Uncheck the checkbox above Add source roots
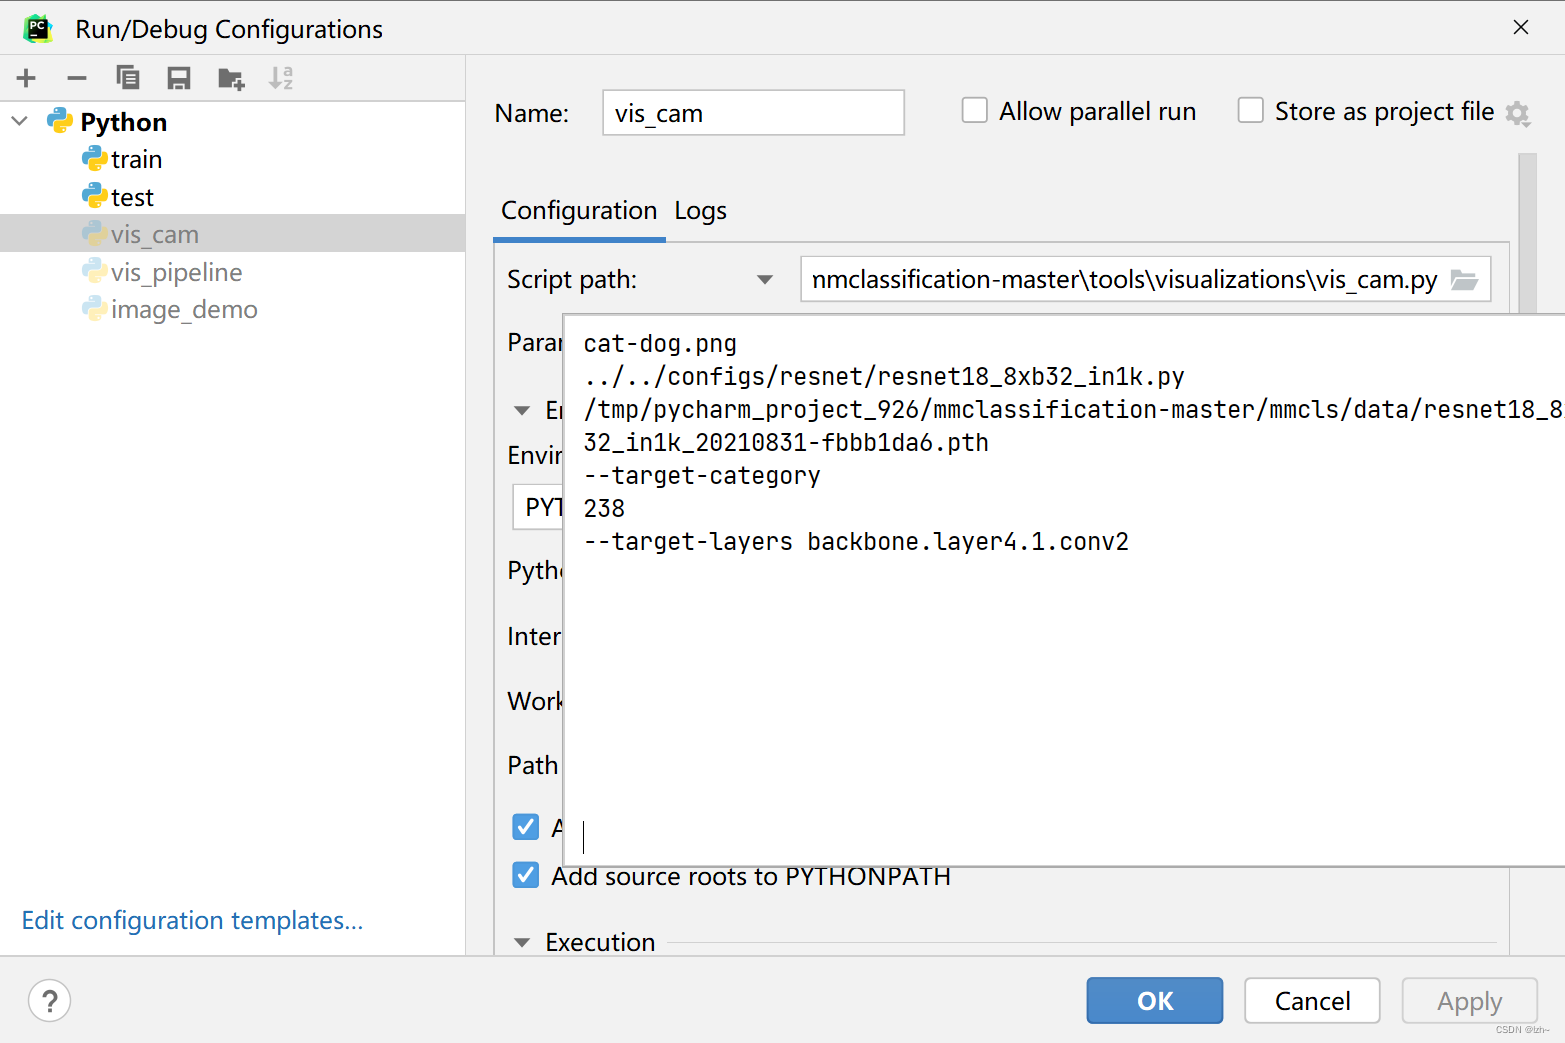Viewport: 1565px width, 1043px height. (x=525, y=826)
